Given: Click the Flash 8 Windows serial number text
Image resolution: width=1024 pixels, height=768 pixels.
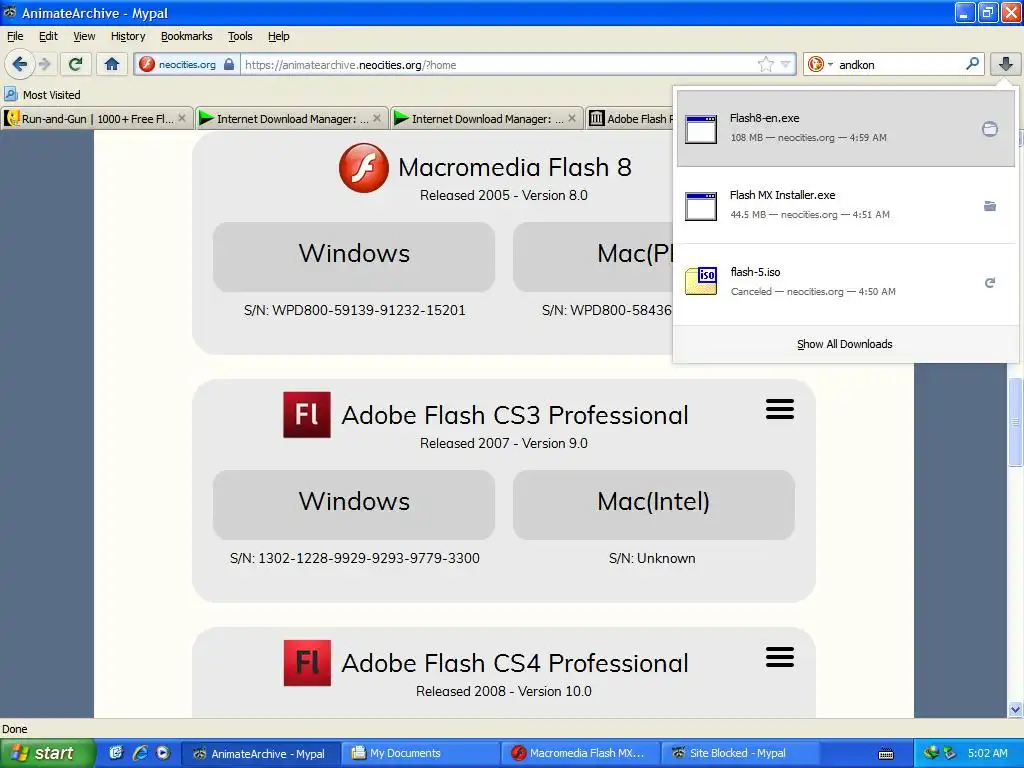Looking at the screenshot, I should [x=355, y=310].
